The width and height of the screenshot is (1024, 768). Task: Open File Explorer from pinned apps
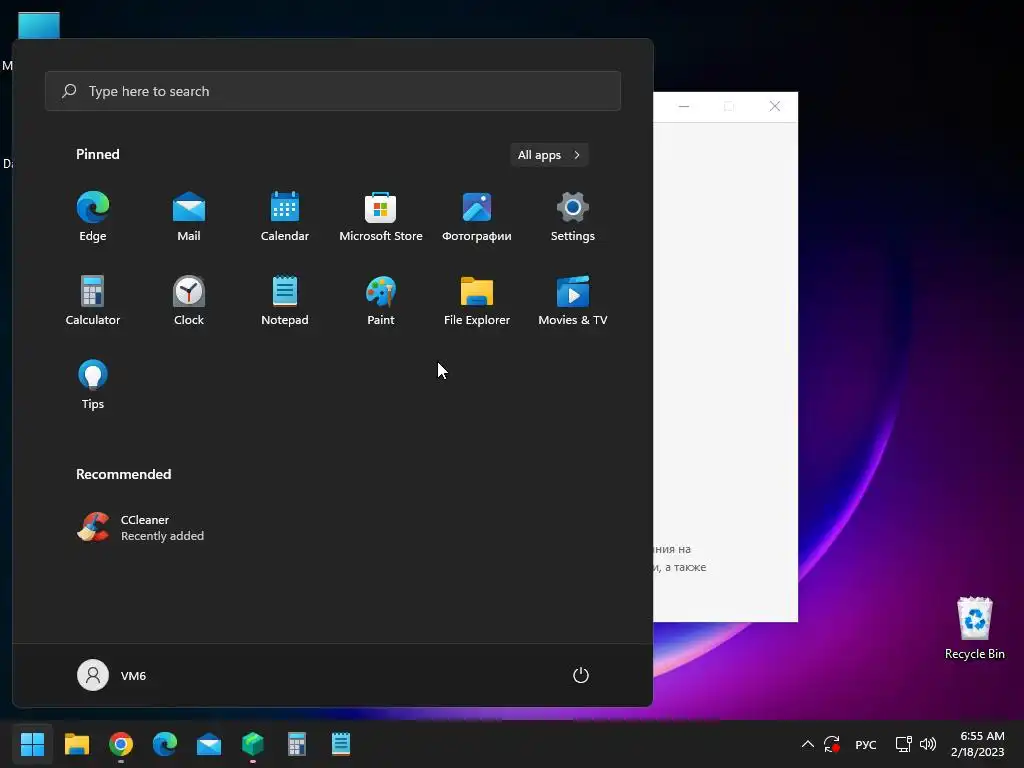477,301
